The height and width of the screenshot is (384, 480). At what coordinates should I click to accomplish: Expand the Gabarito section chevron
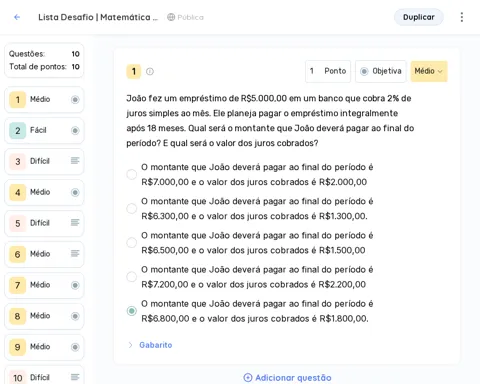pos(130,345)
